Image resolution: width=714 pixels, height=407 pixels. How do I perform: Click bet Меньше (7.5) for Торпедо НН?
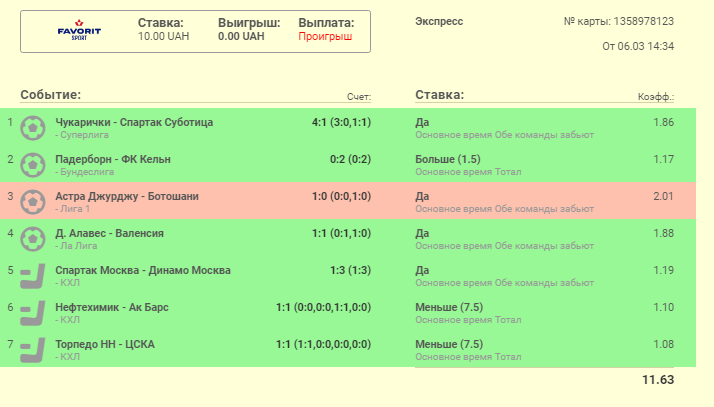pyautogui.click(x=449, y=344)
